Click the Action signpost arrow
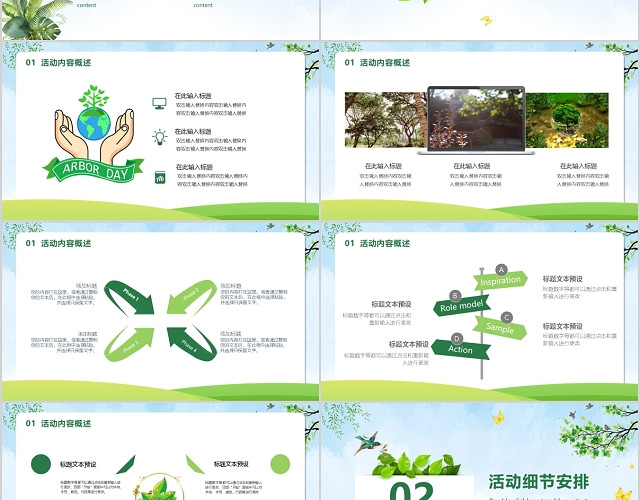The image size is (640, 500). tap(460, 349)
